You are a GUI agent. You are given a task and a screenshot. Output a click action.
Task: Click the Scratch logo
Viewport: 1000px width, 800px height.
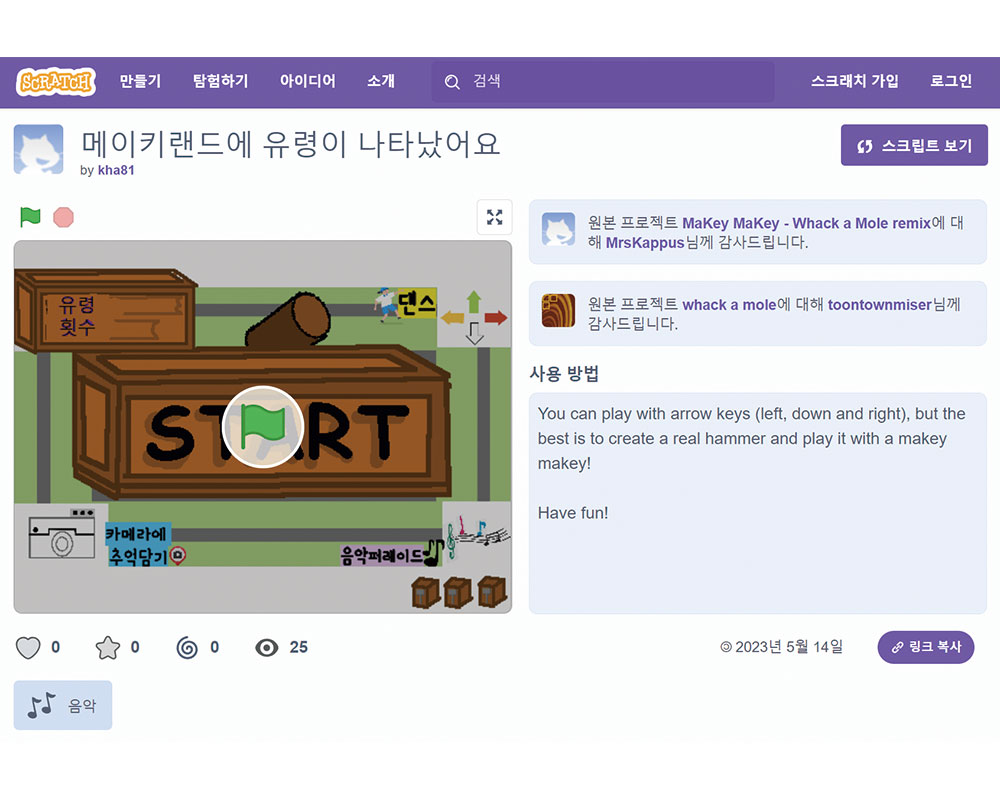coord(56,82)
